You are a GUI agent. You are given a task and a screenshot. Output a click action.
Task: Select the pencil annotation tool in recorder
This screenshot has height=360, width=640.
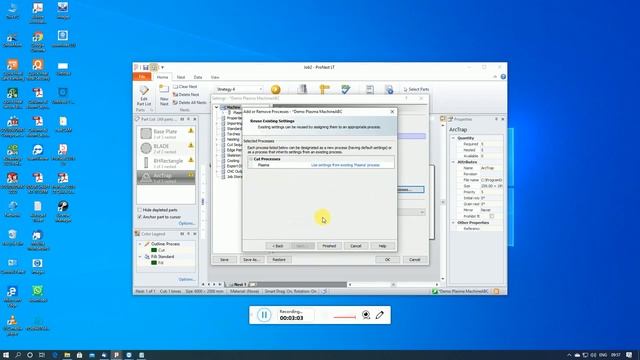pyautogui.click(x=380, y=315)
